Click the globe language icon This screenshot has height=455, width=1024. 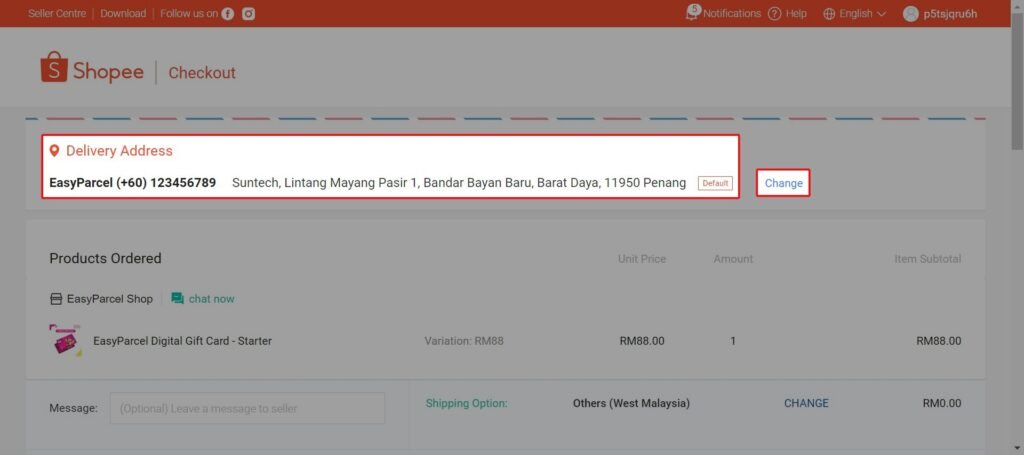click(x=829, y=14)
